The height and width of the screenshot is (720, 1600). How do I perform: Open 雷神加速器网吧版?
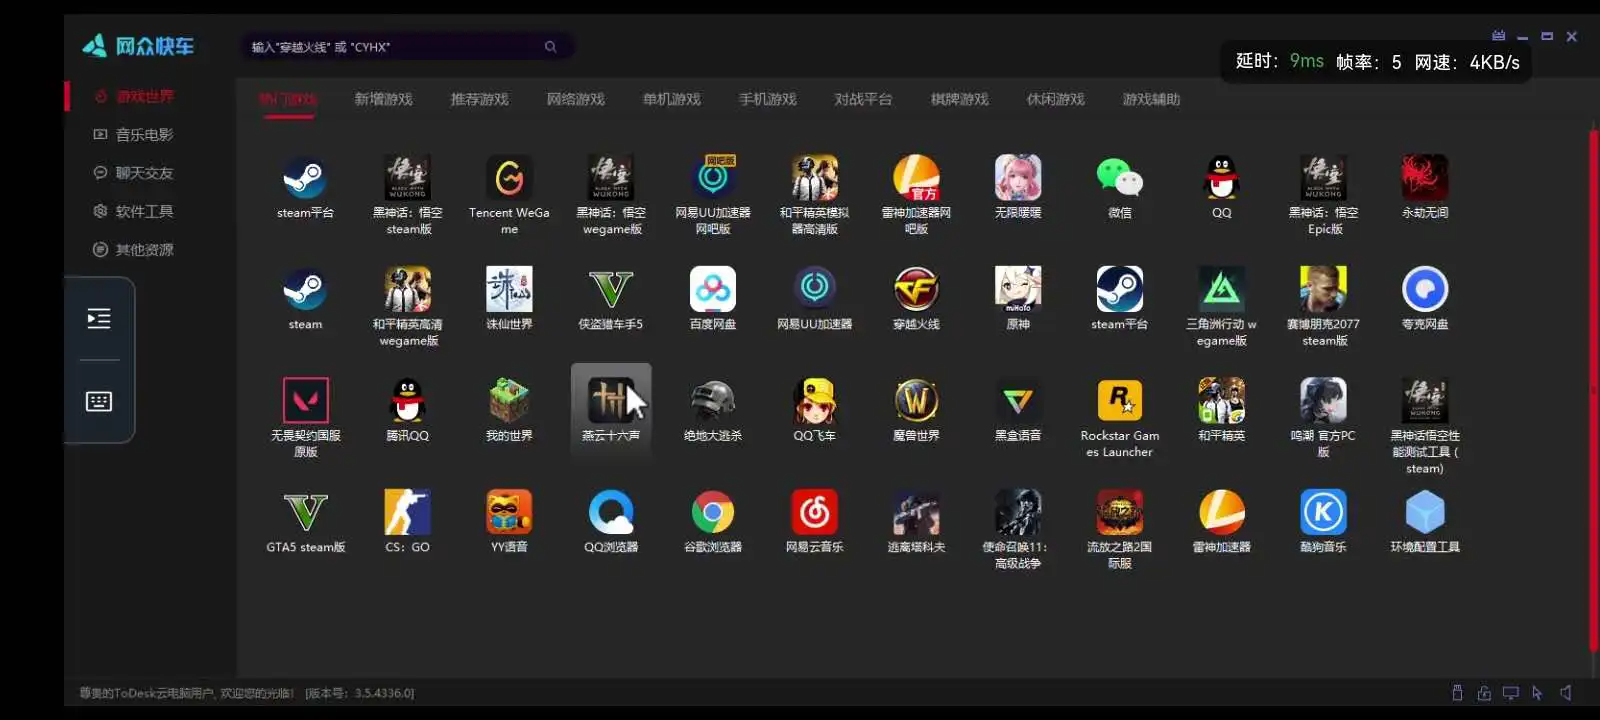pos(916,178)
